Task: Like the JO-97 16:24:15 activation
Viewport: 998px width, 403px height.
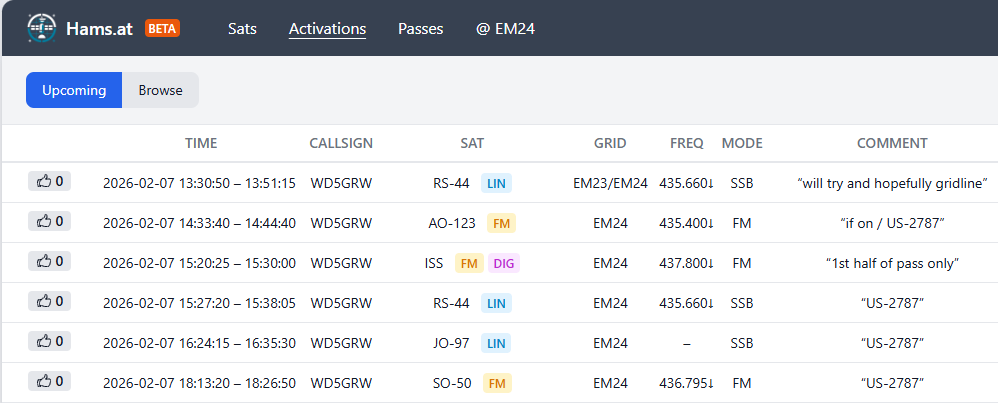Action: pyautogui.click(x=50, y=341)
